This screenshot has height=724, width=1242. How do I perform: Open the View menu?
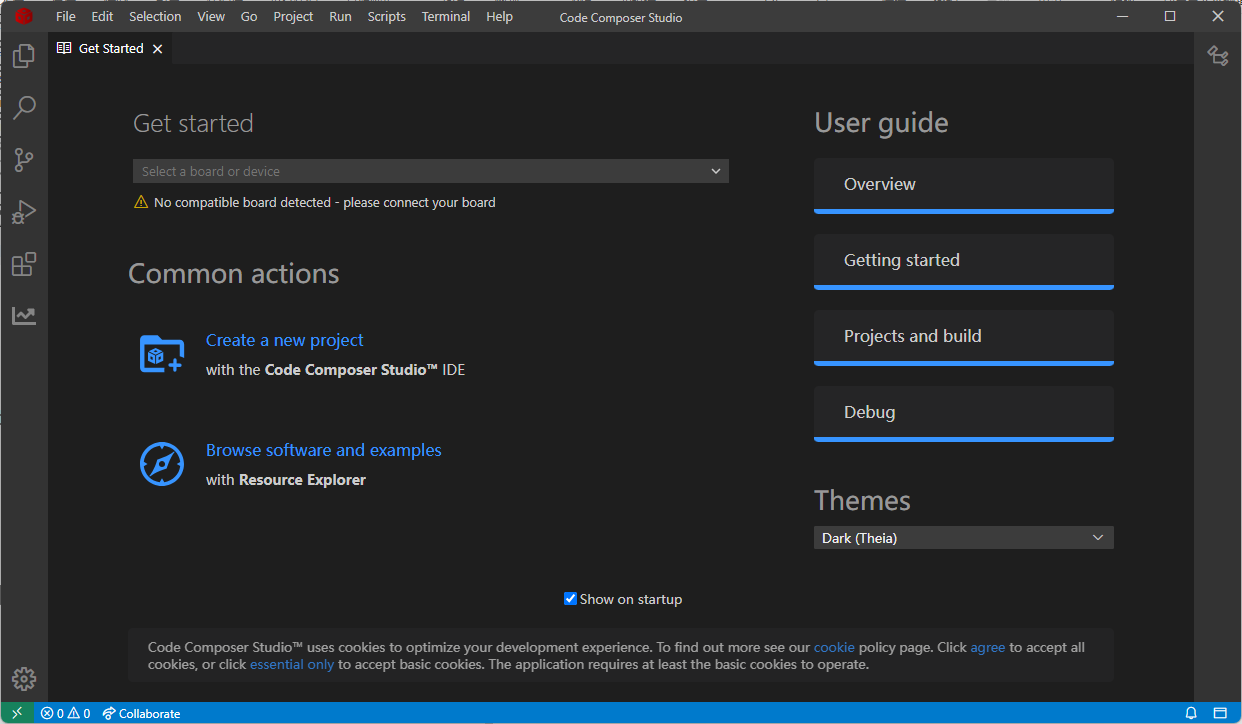coord(211,17)
